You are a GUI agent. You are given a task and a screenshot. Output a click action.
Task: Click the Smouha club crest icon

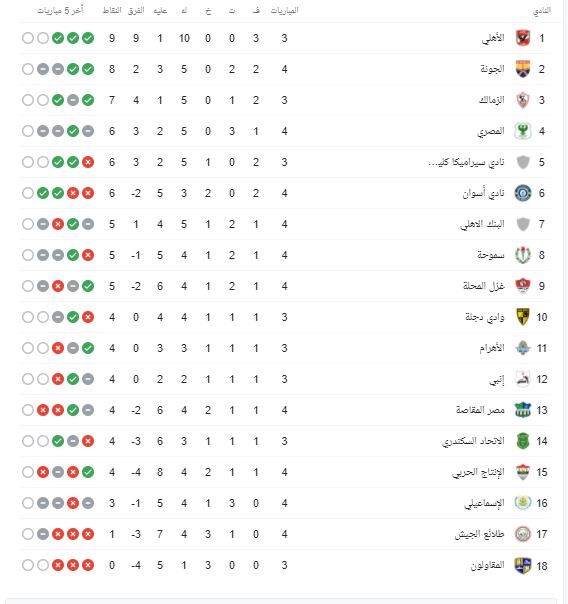523,255
